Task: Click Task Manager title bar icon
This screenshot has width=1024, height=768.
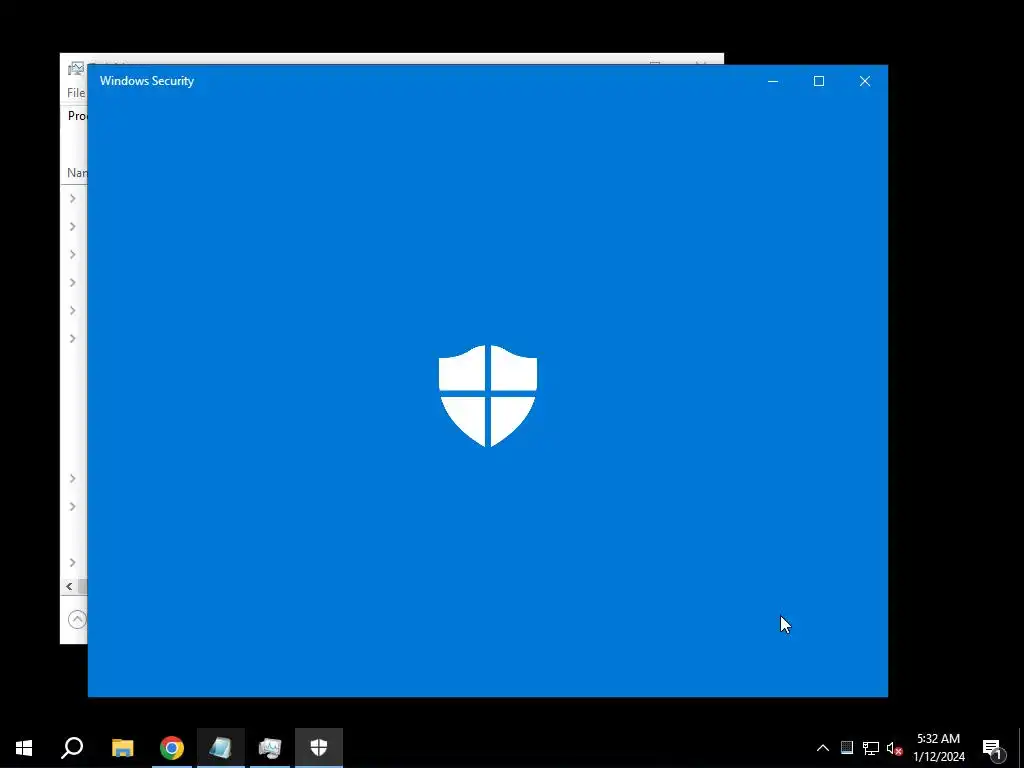Action: [76, 69]
